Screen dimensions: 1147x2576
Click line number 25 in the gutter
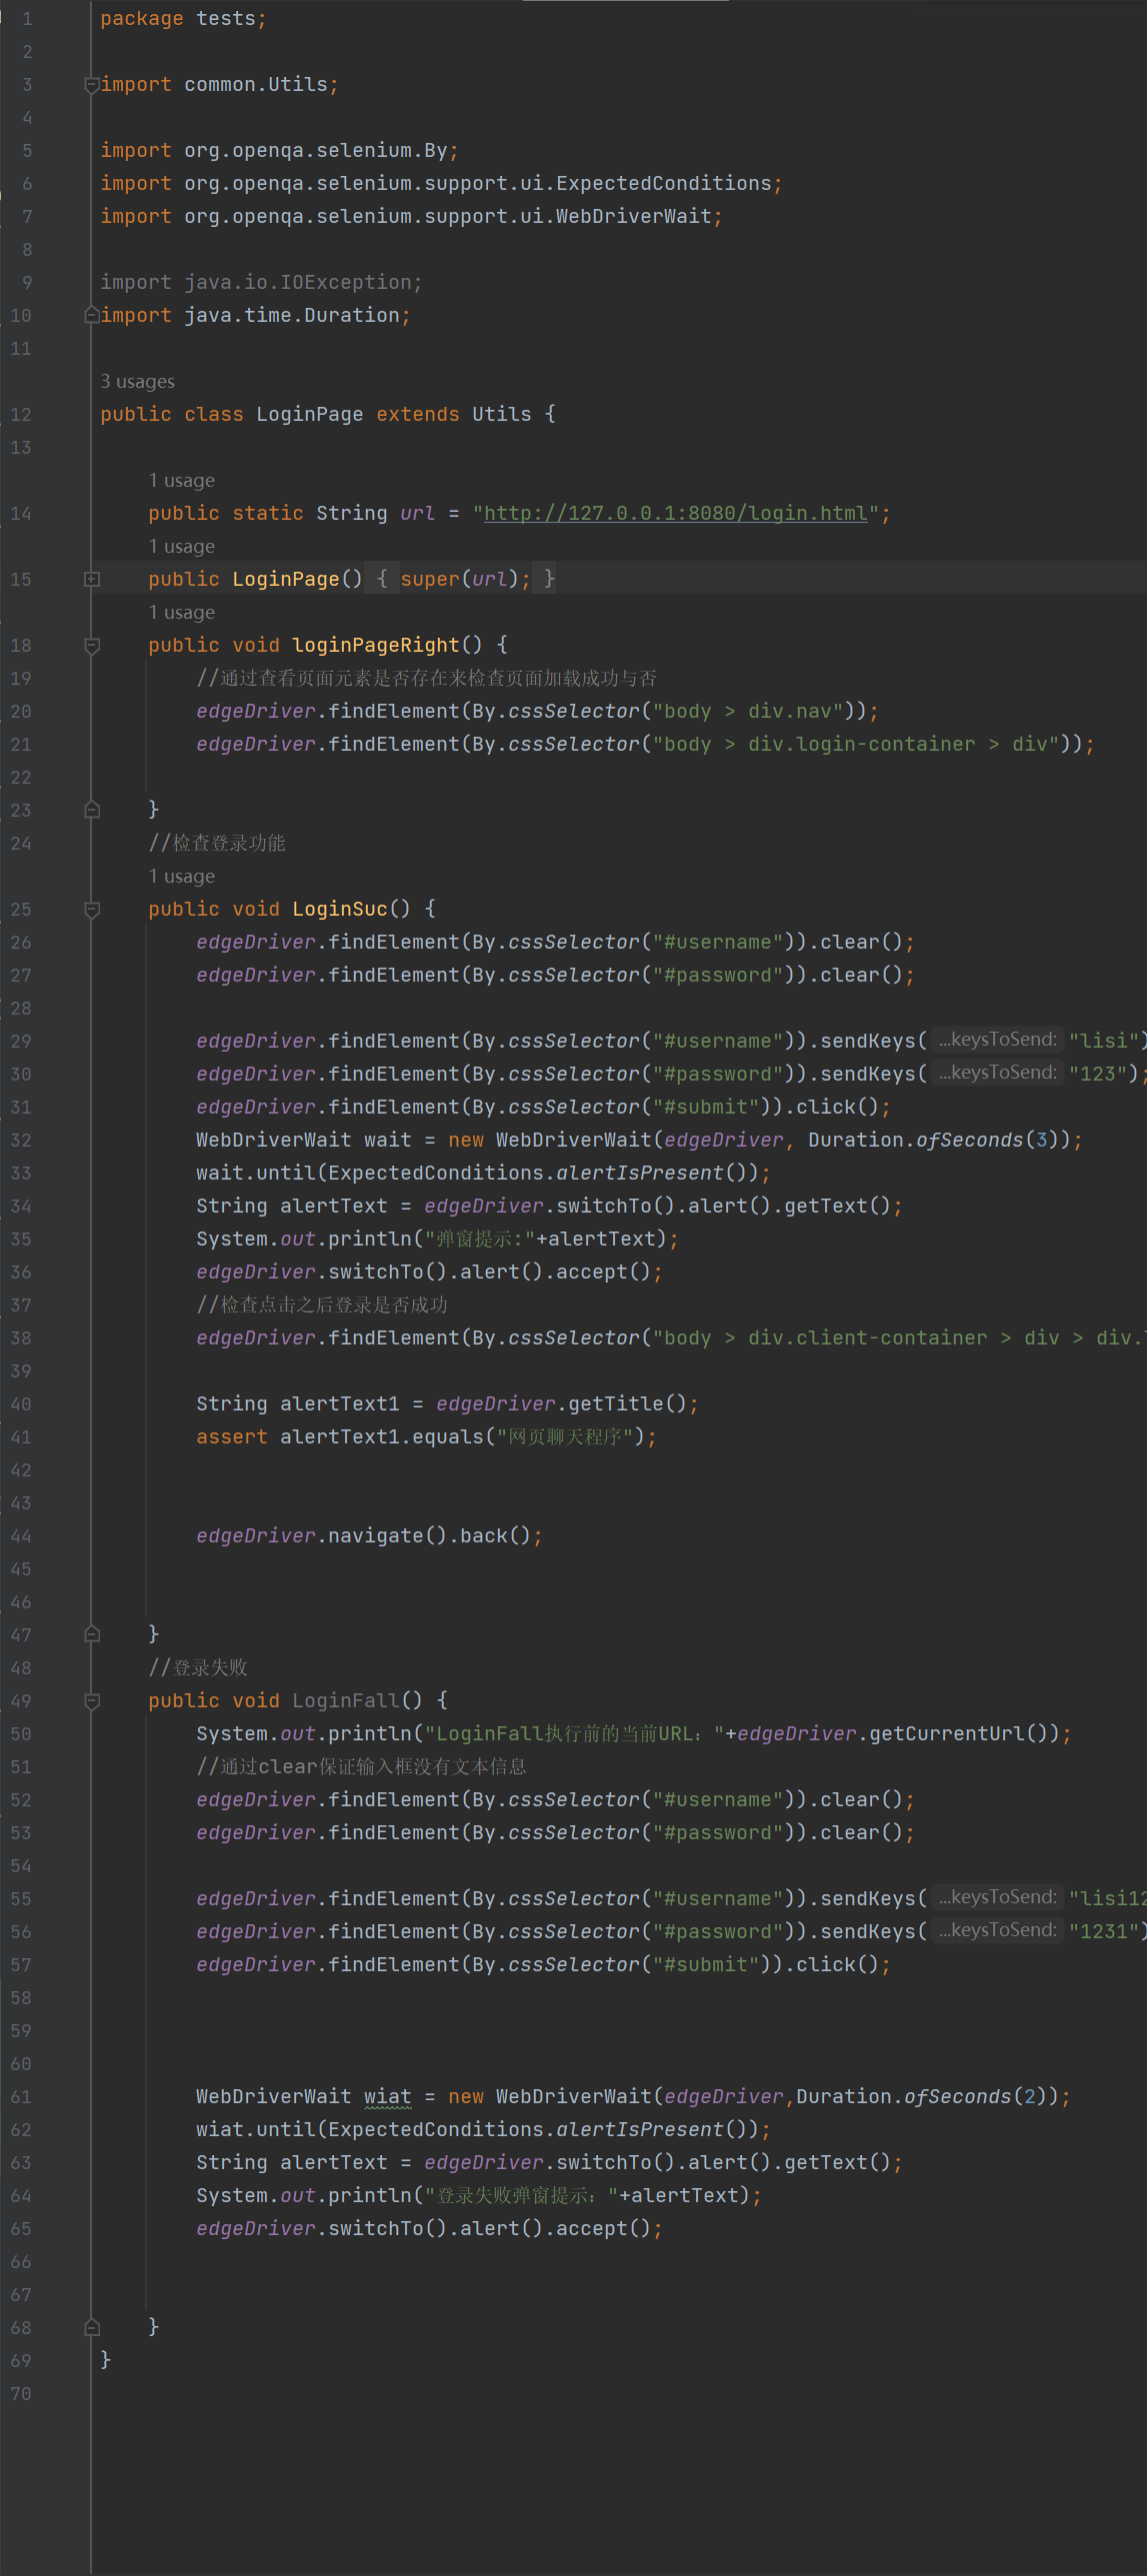[x=21, y=909]
